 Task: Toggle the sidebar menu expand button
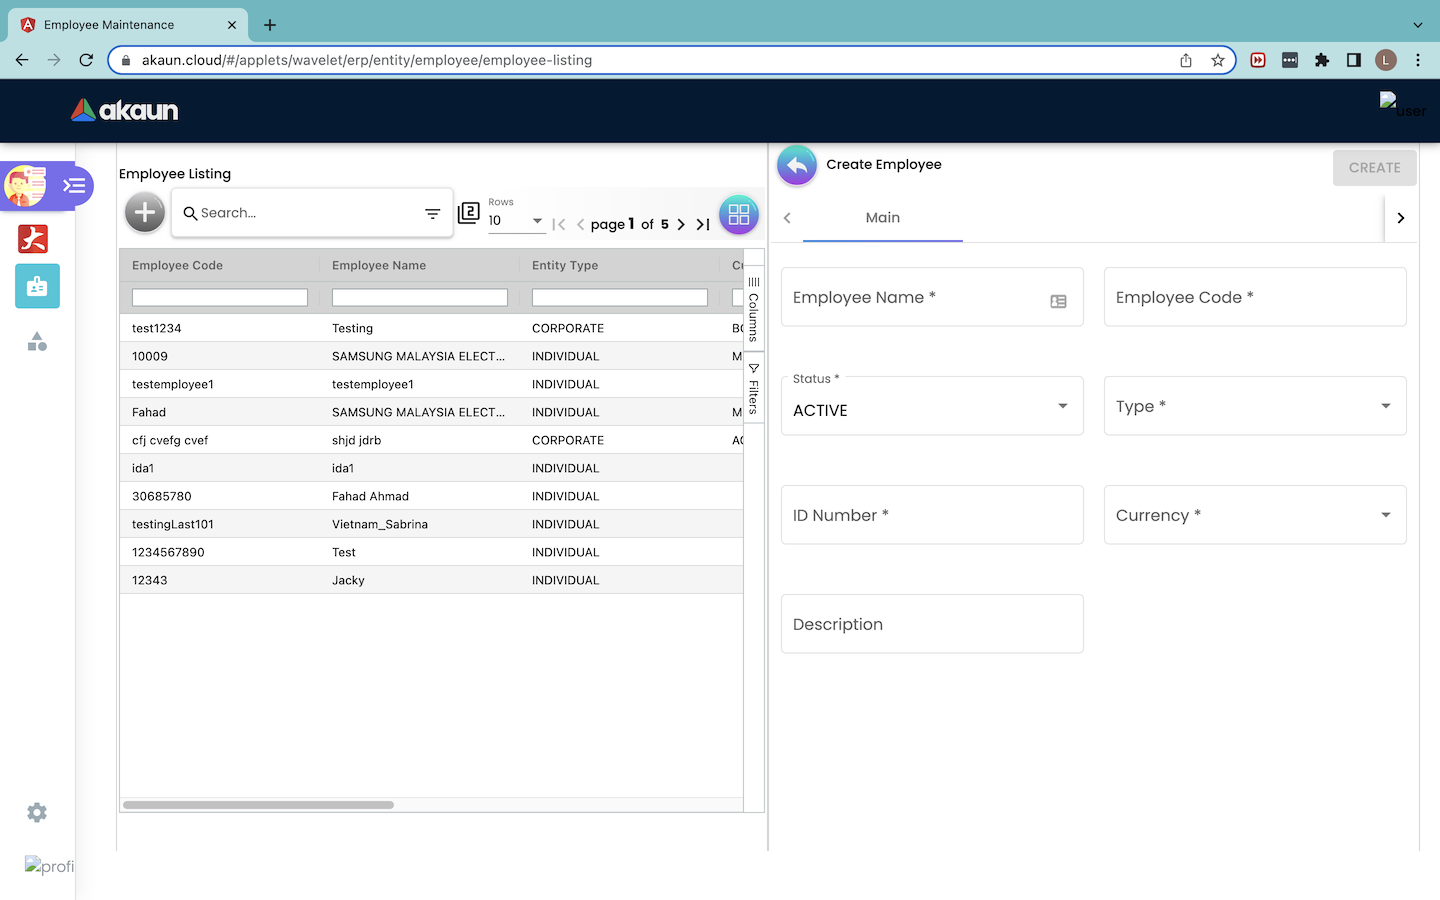(74, 186)
